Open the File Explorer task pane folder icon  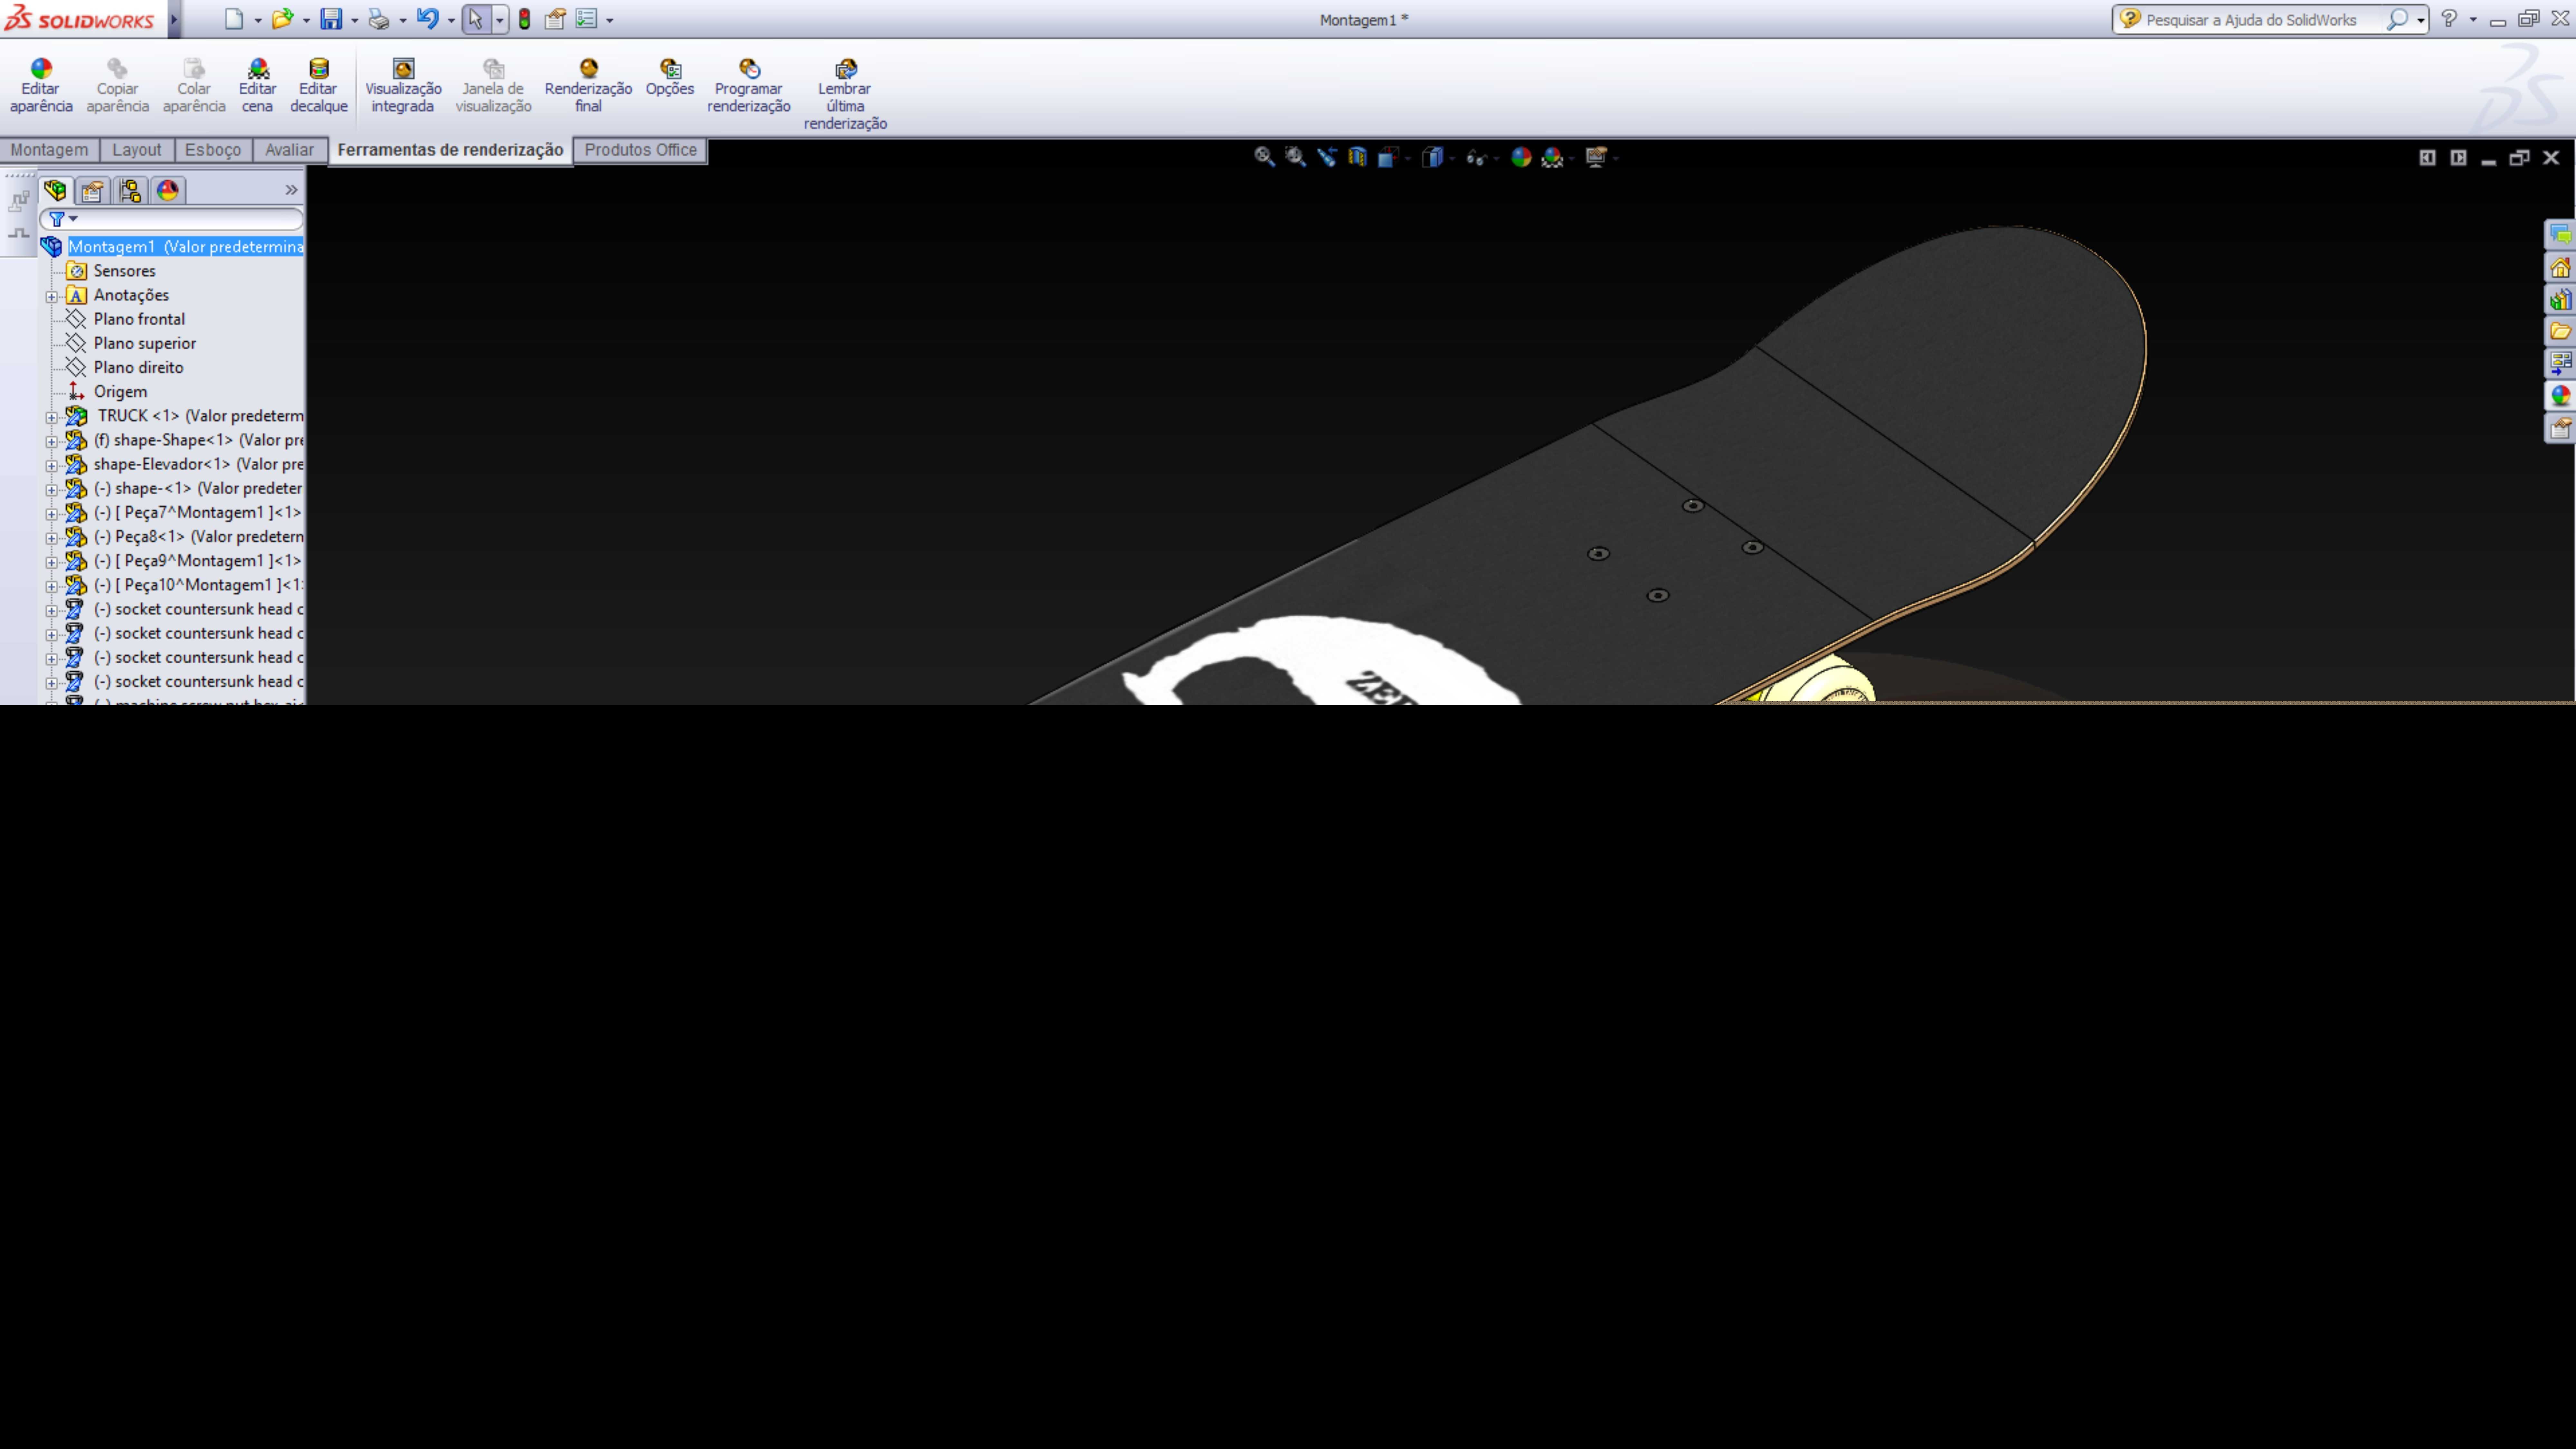[x=2560, y=331]
